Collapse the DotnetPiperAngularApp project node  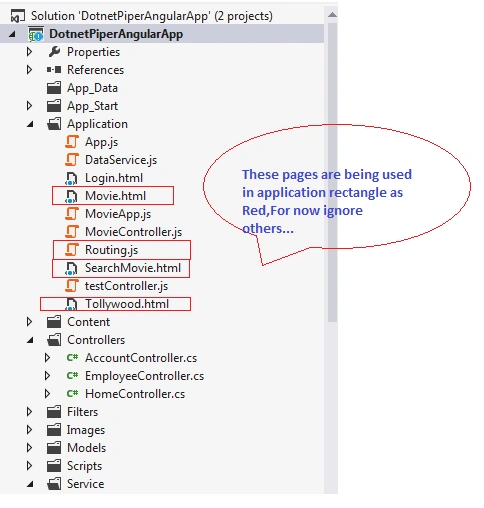tap(12, 34)
